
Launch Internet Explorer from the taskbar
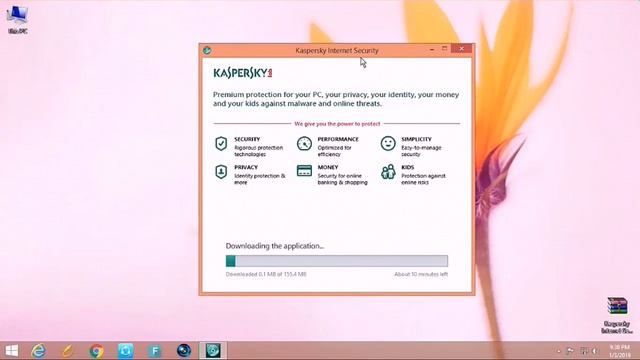[x=39, y=351]
